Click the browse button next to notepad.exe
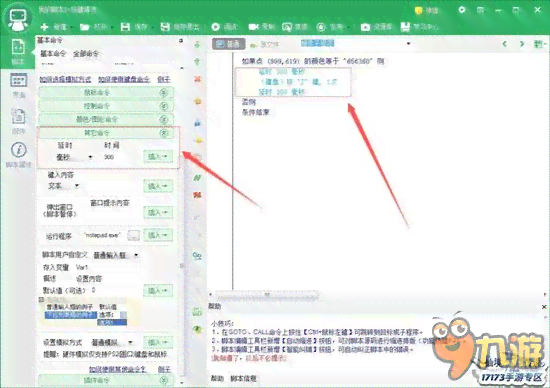The height and width of the screenshot is (388, 550). click(x=133, y=235)
